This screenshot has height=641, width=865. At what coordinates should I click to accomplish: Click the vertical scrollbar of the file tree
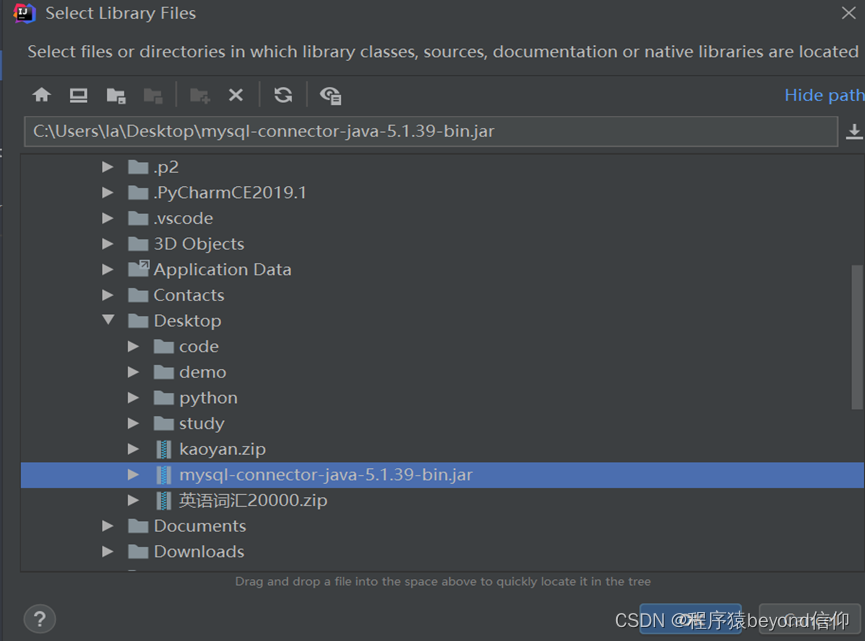[x=857, y=337]
